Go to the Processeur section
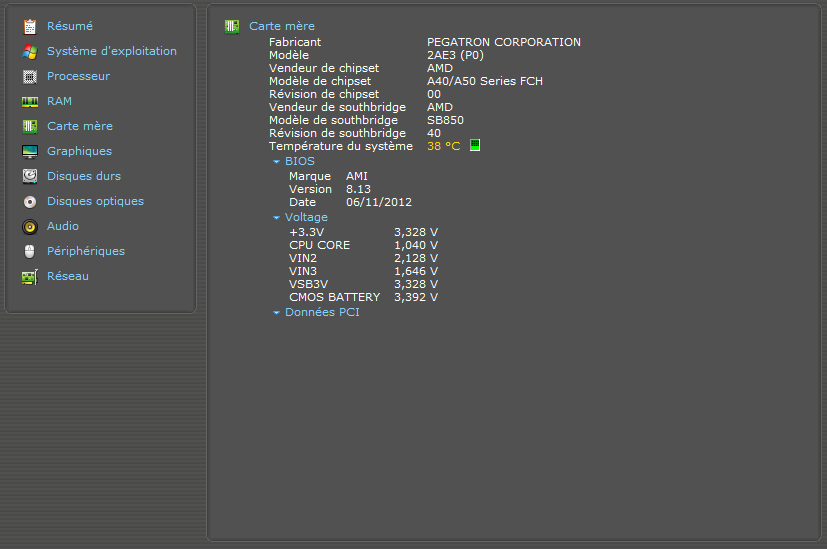This screenshot has height=549, width=827. 79,76
